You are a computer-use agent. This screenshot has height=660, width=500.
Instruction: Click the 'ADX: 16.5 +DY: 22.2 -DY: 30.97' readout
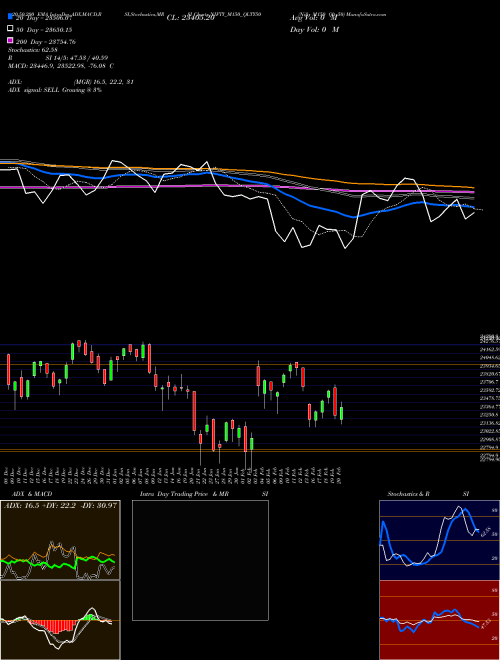(x=60, y=505)
